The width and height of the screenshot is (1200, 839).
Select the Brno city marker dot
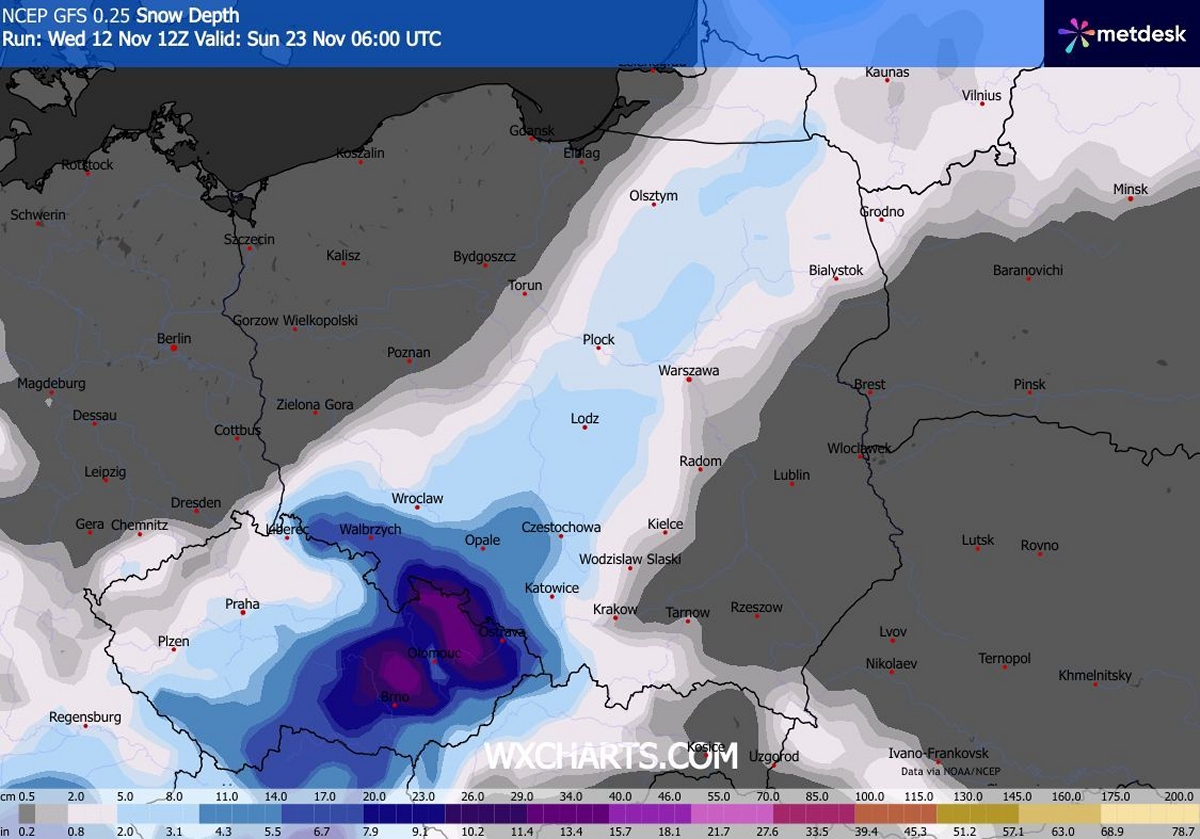(x=394, y=706)
